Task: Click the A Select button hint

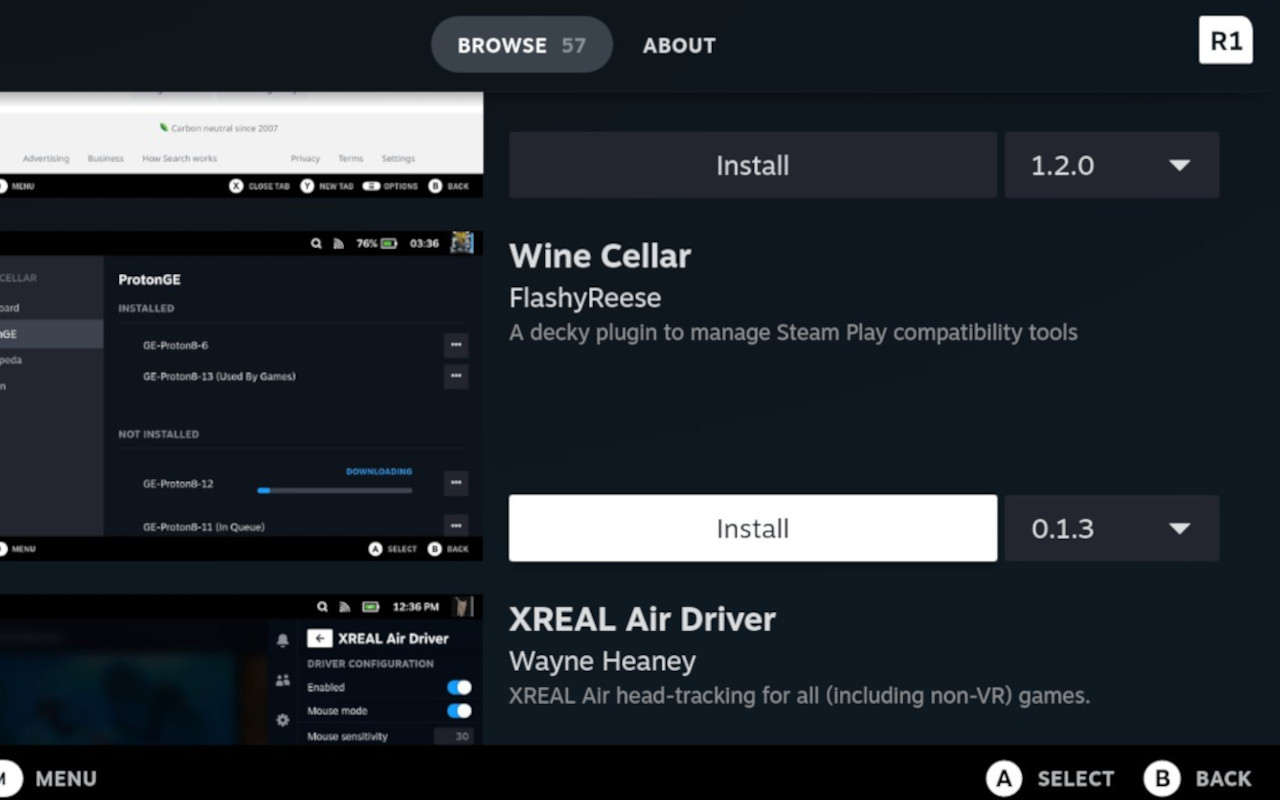Action: coord(1050,779)
